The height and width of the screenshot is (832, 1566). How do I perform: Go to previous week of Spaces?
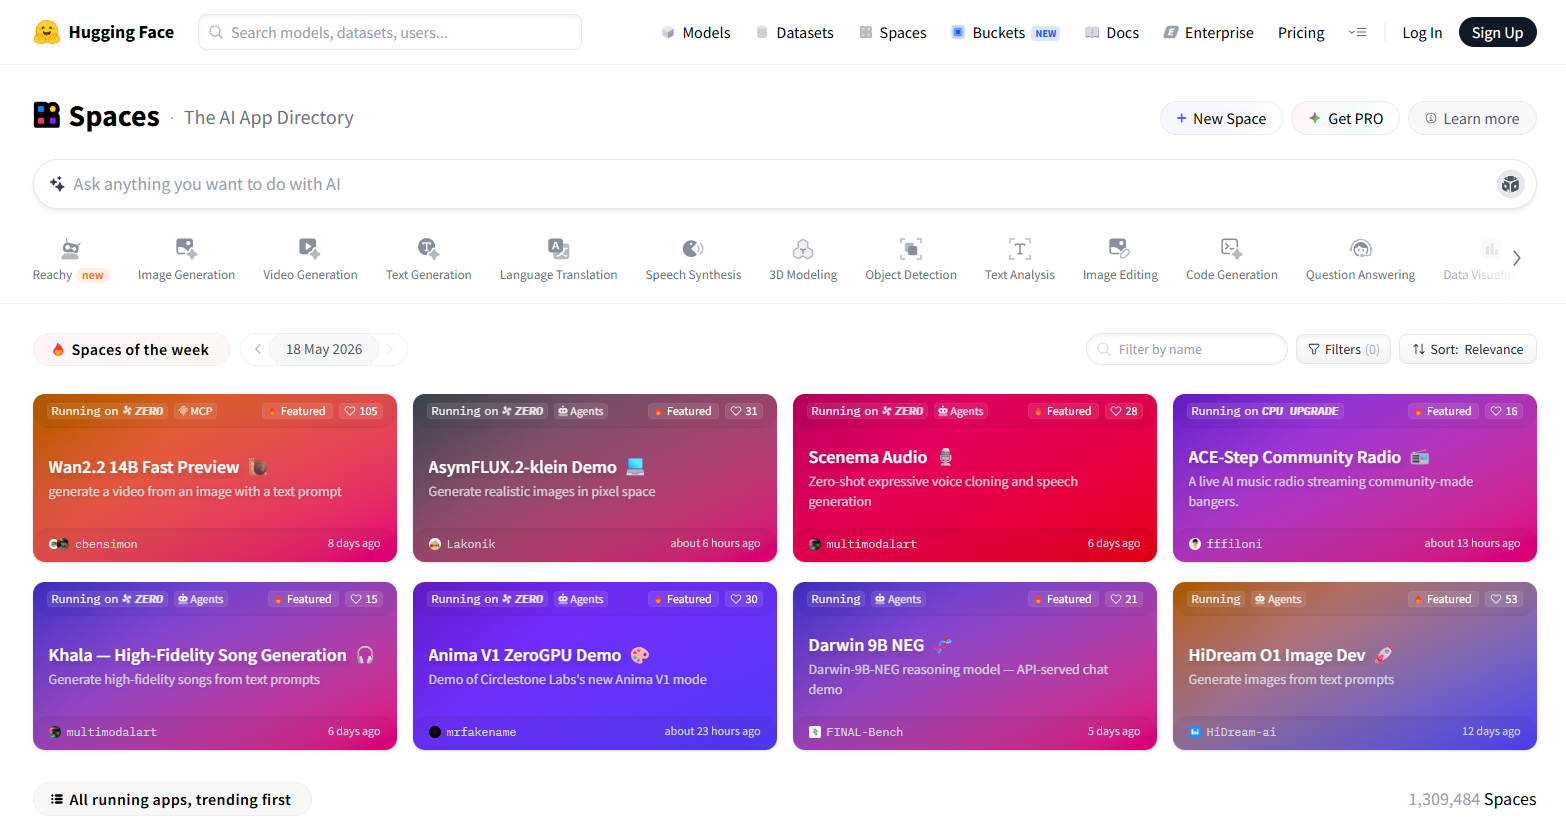tap(257, 349)
